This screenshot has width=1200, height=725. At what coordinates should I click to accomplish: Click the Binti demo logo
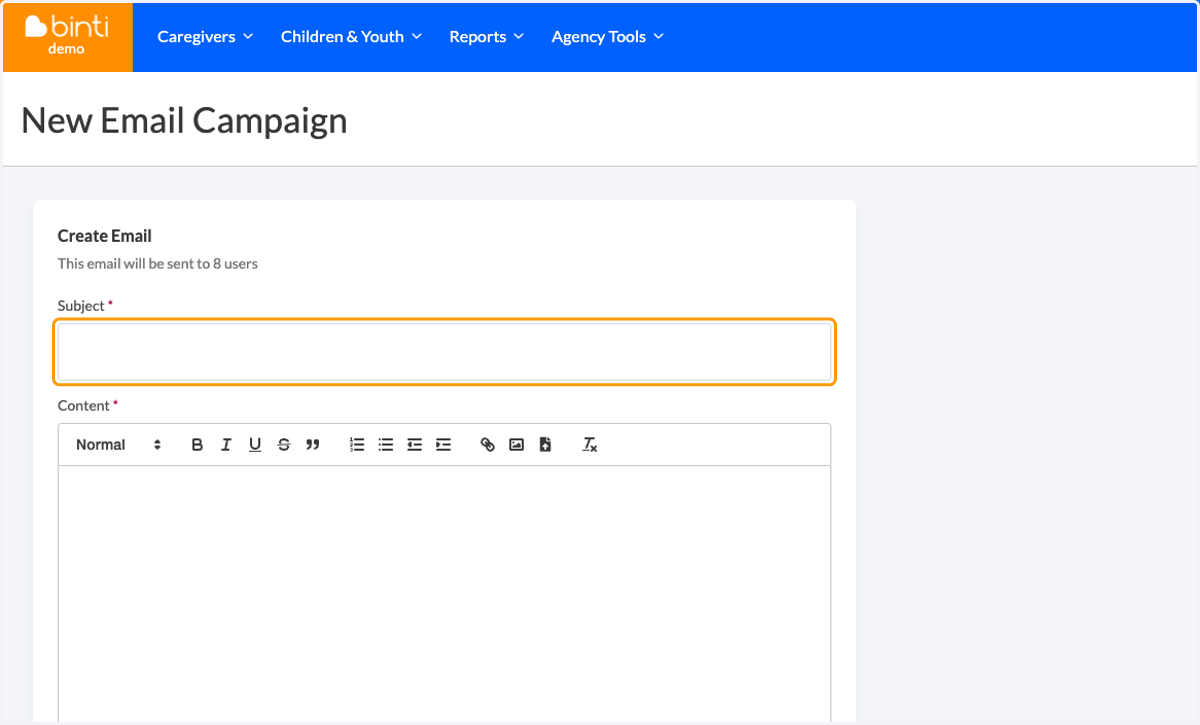[x=67, y=36]
